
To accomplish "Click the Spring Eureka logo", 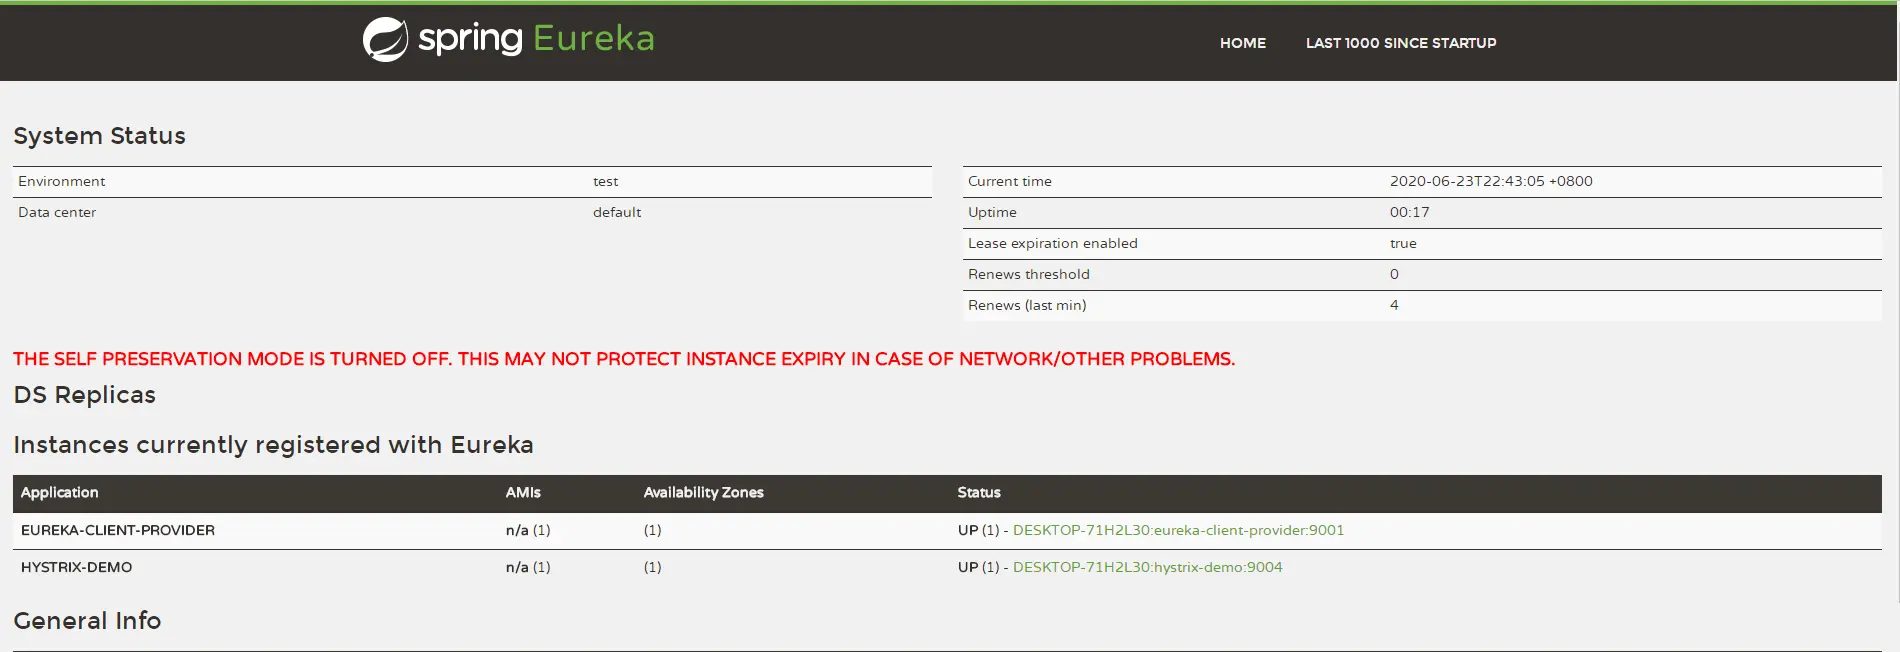I will click(508, 39).
